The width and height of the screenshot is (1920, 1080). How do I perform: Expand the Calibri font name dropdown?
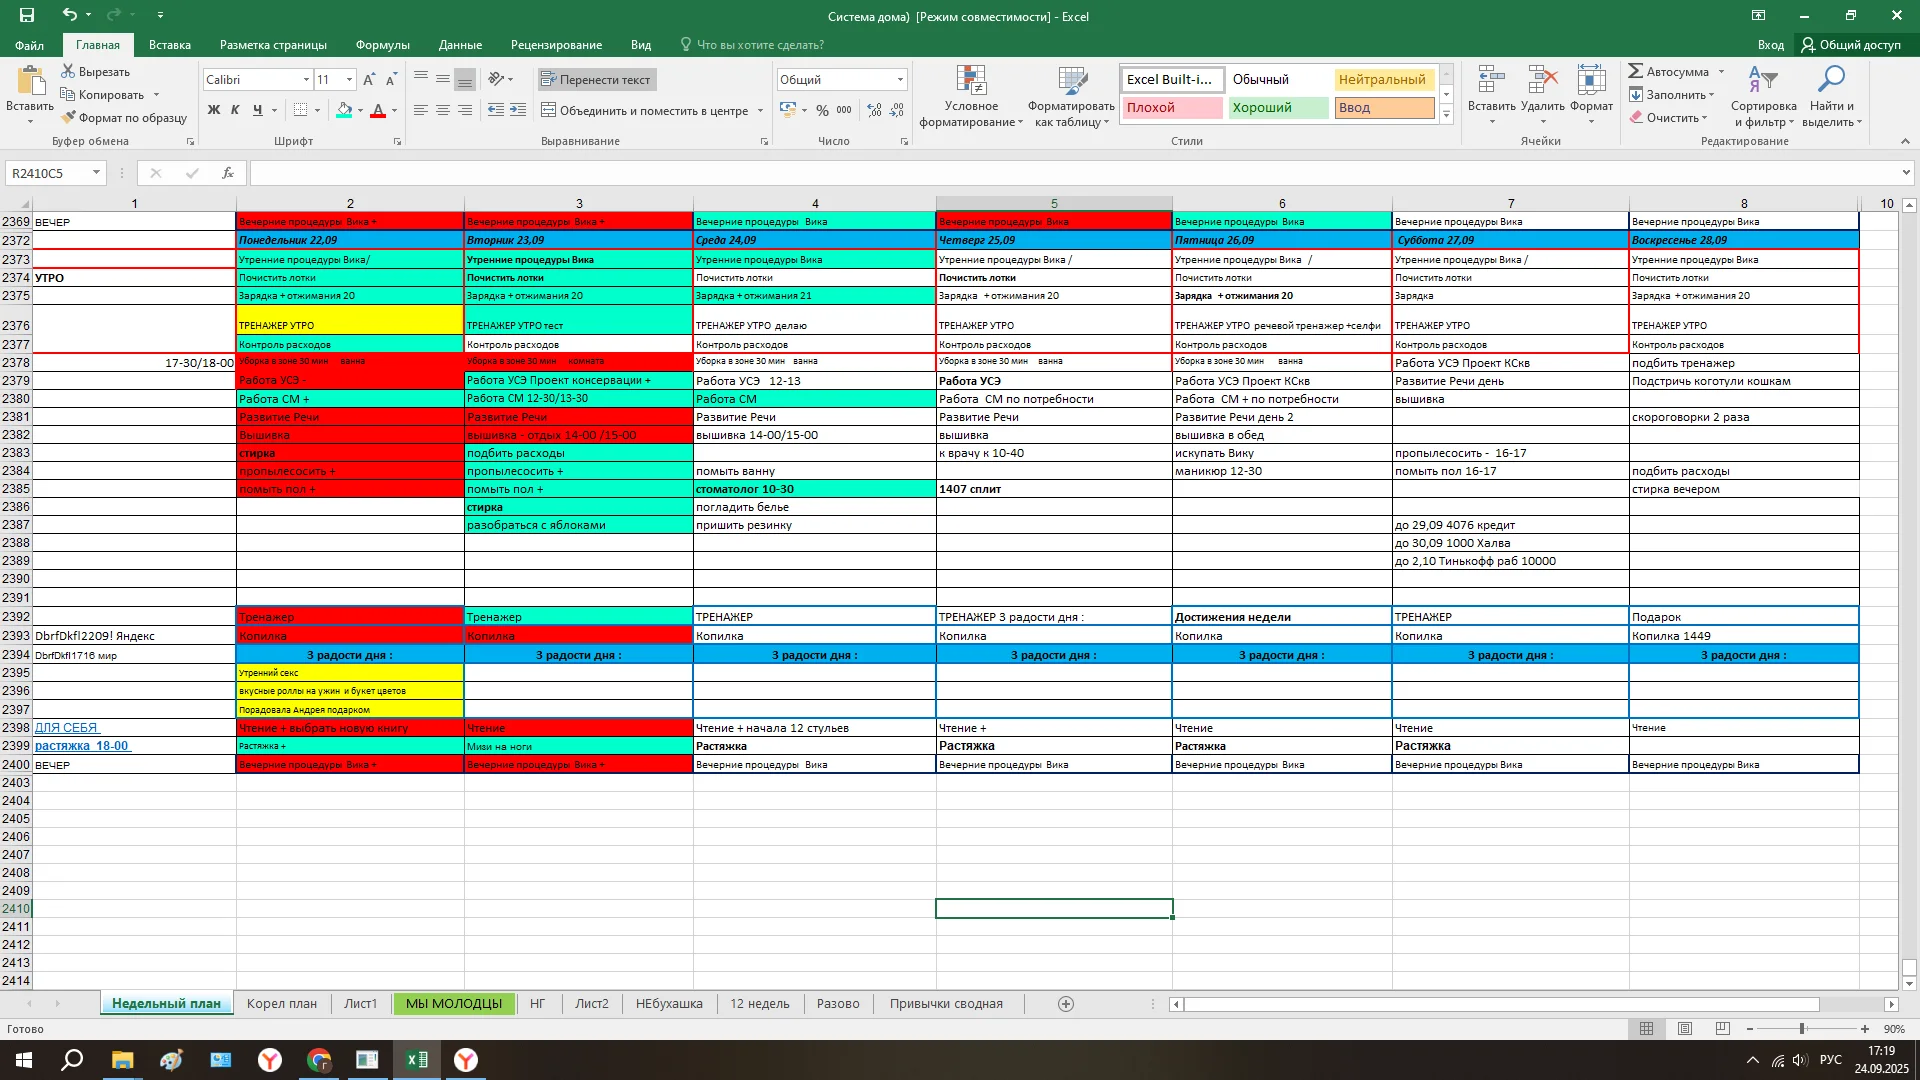tap(306, 80)
